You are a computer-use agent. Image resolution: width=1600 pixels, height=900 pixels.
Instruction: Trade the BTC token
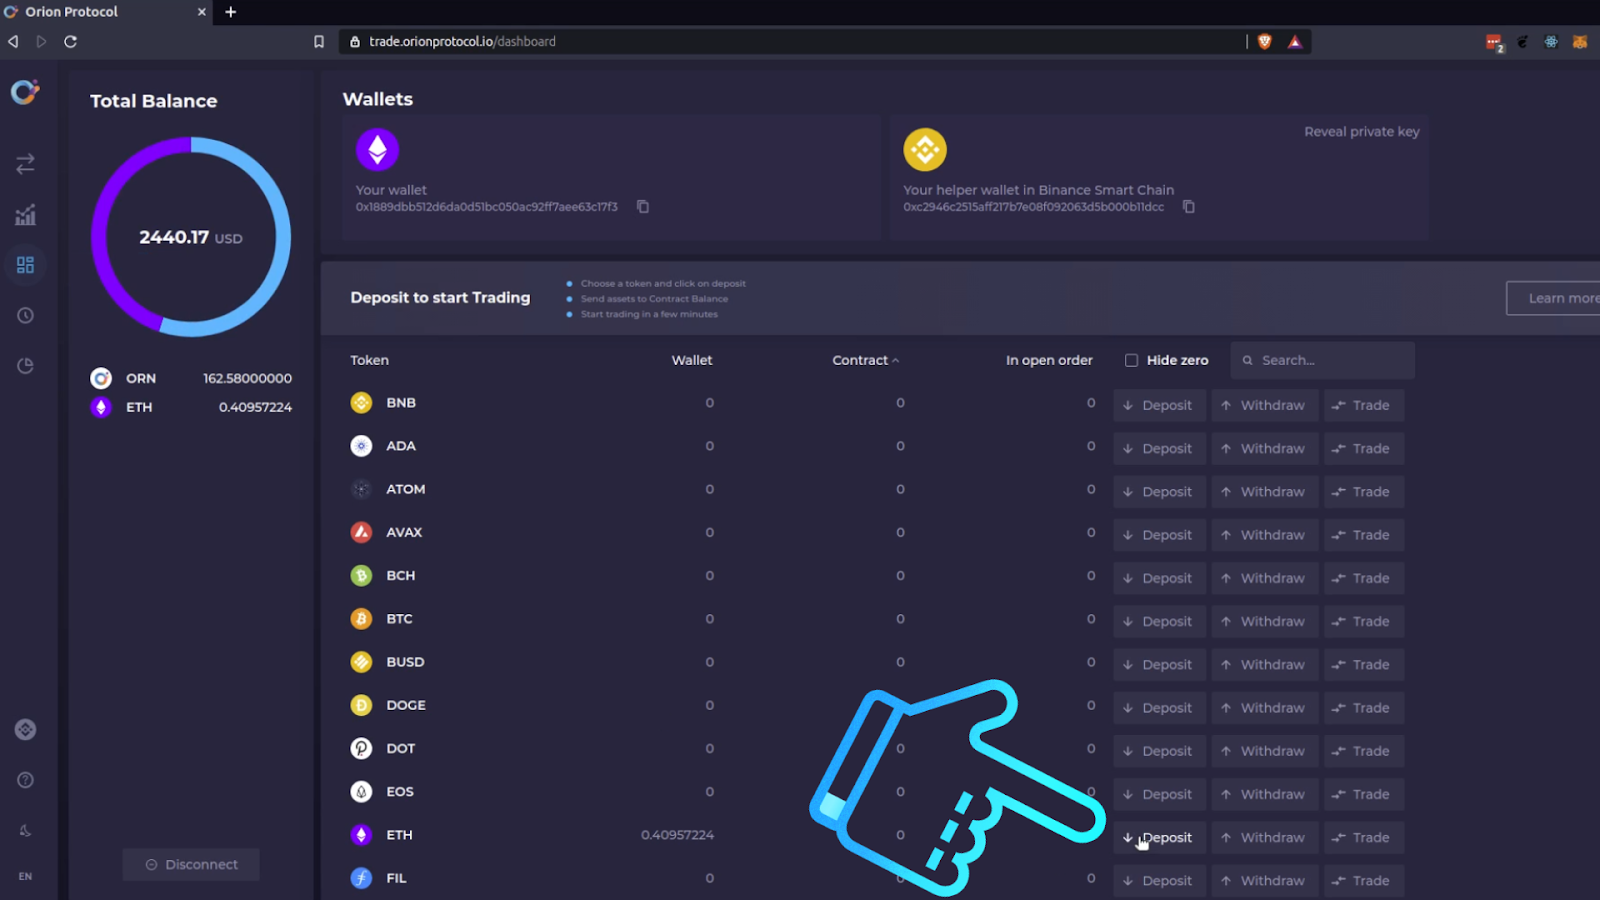[1364, 621]
